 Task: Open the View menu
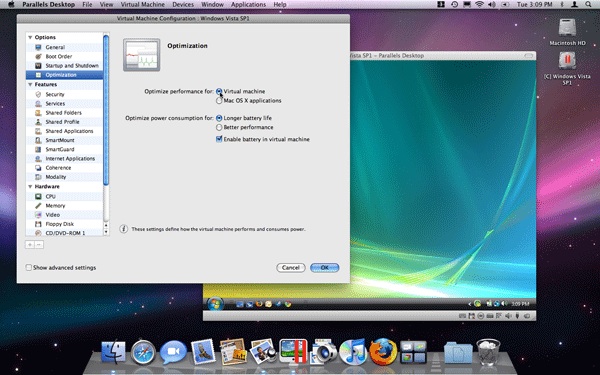click(x=106, y=5)
